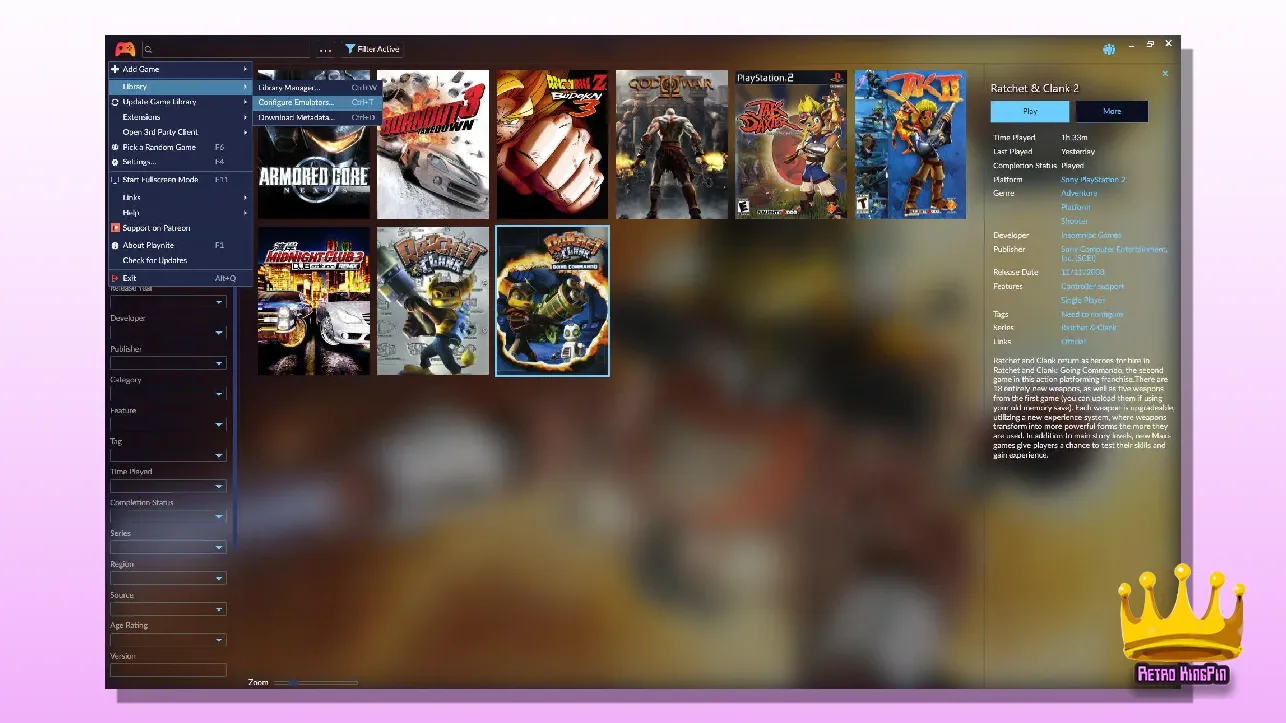Select the first Ratchet & Clank cover
This screenshot has width=1286, height=723.
click(x=433, y=301)
